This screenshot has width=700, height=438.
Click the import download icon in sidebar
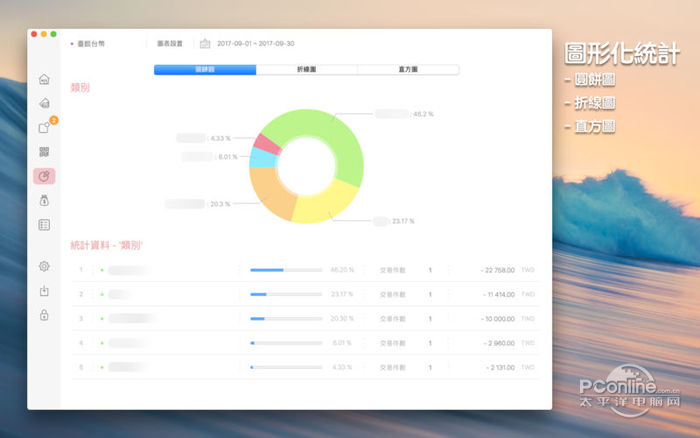[x=44, y=291]
